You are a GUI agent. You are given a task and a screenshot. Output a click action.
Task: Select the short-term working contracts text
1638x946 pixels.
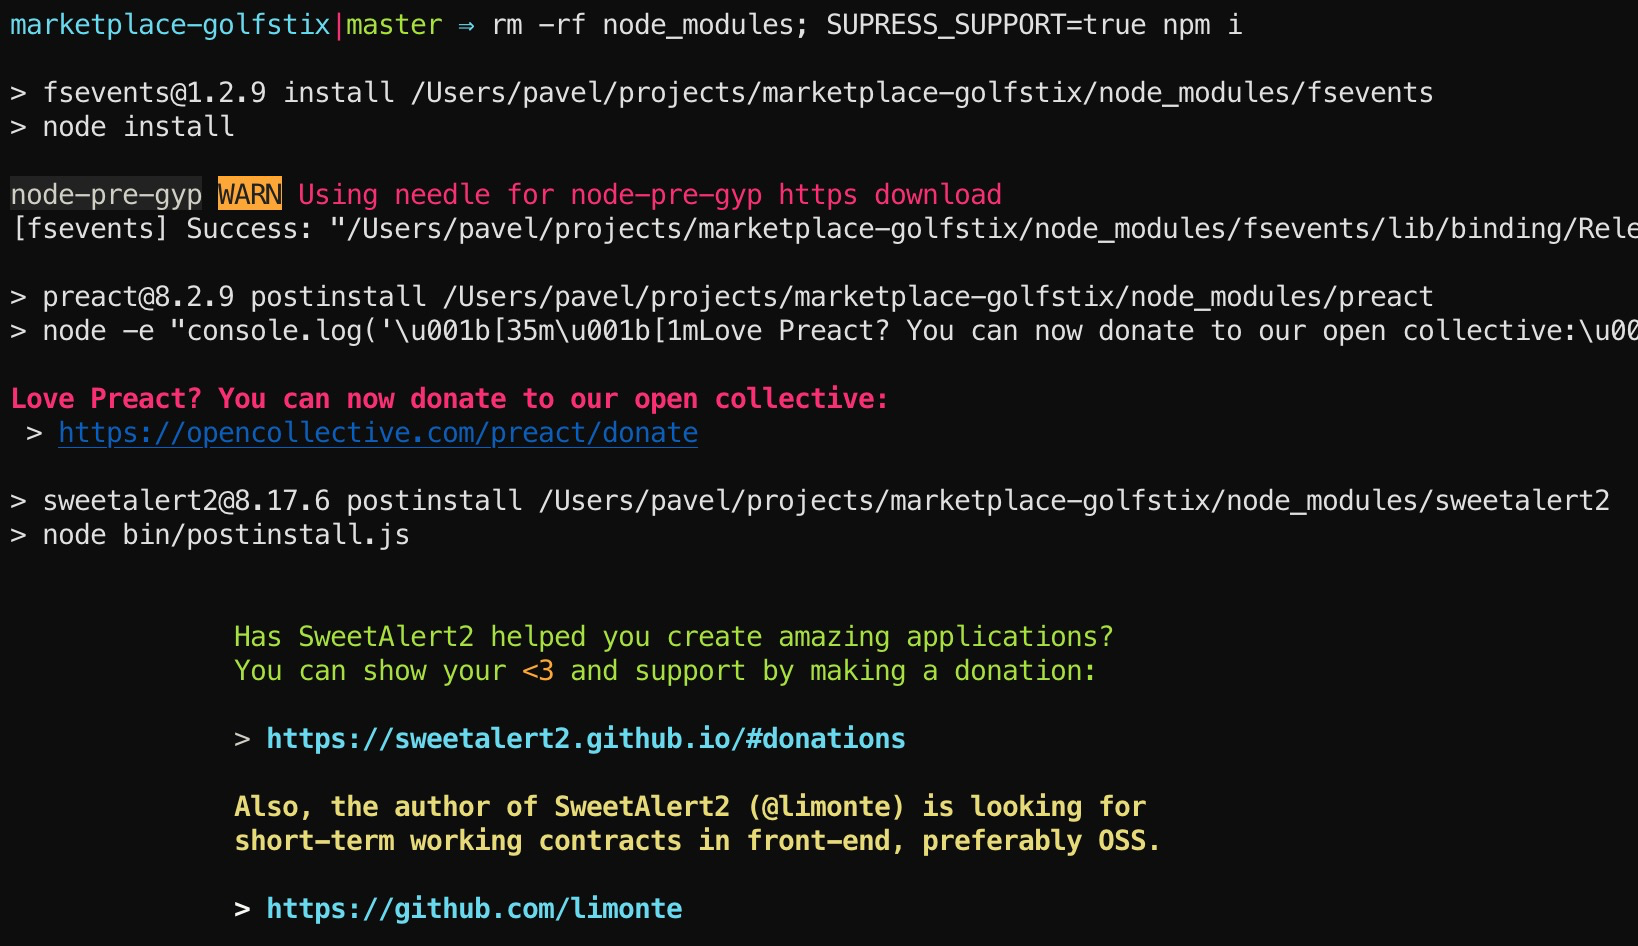tap(457, 841)
